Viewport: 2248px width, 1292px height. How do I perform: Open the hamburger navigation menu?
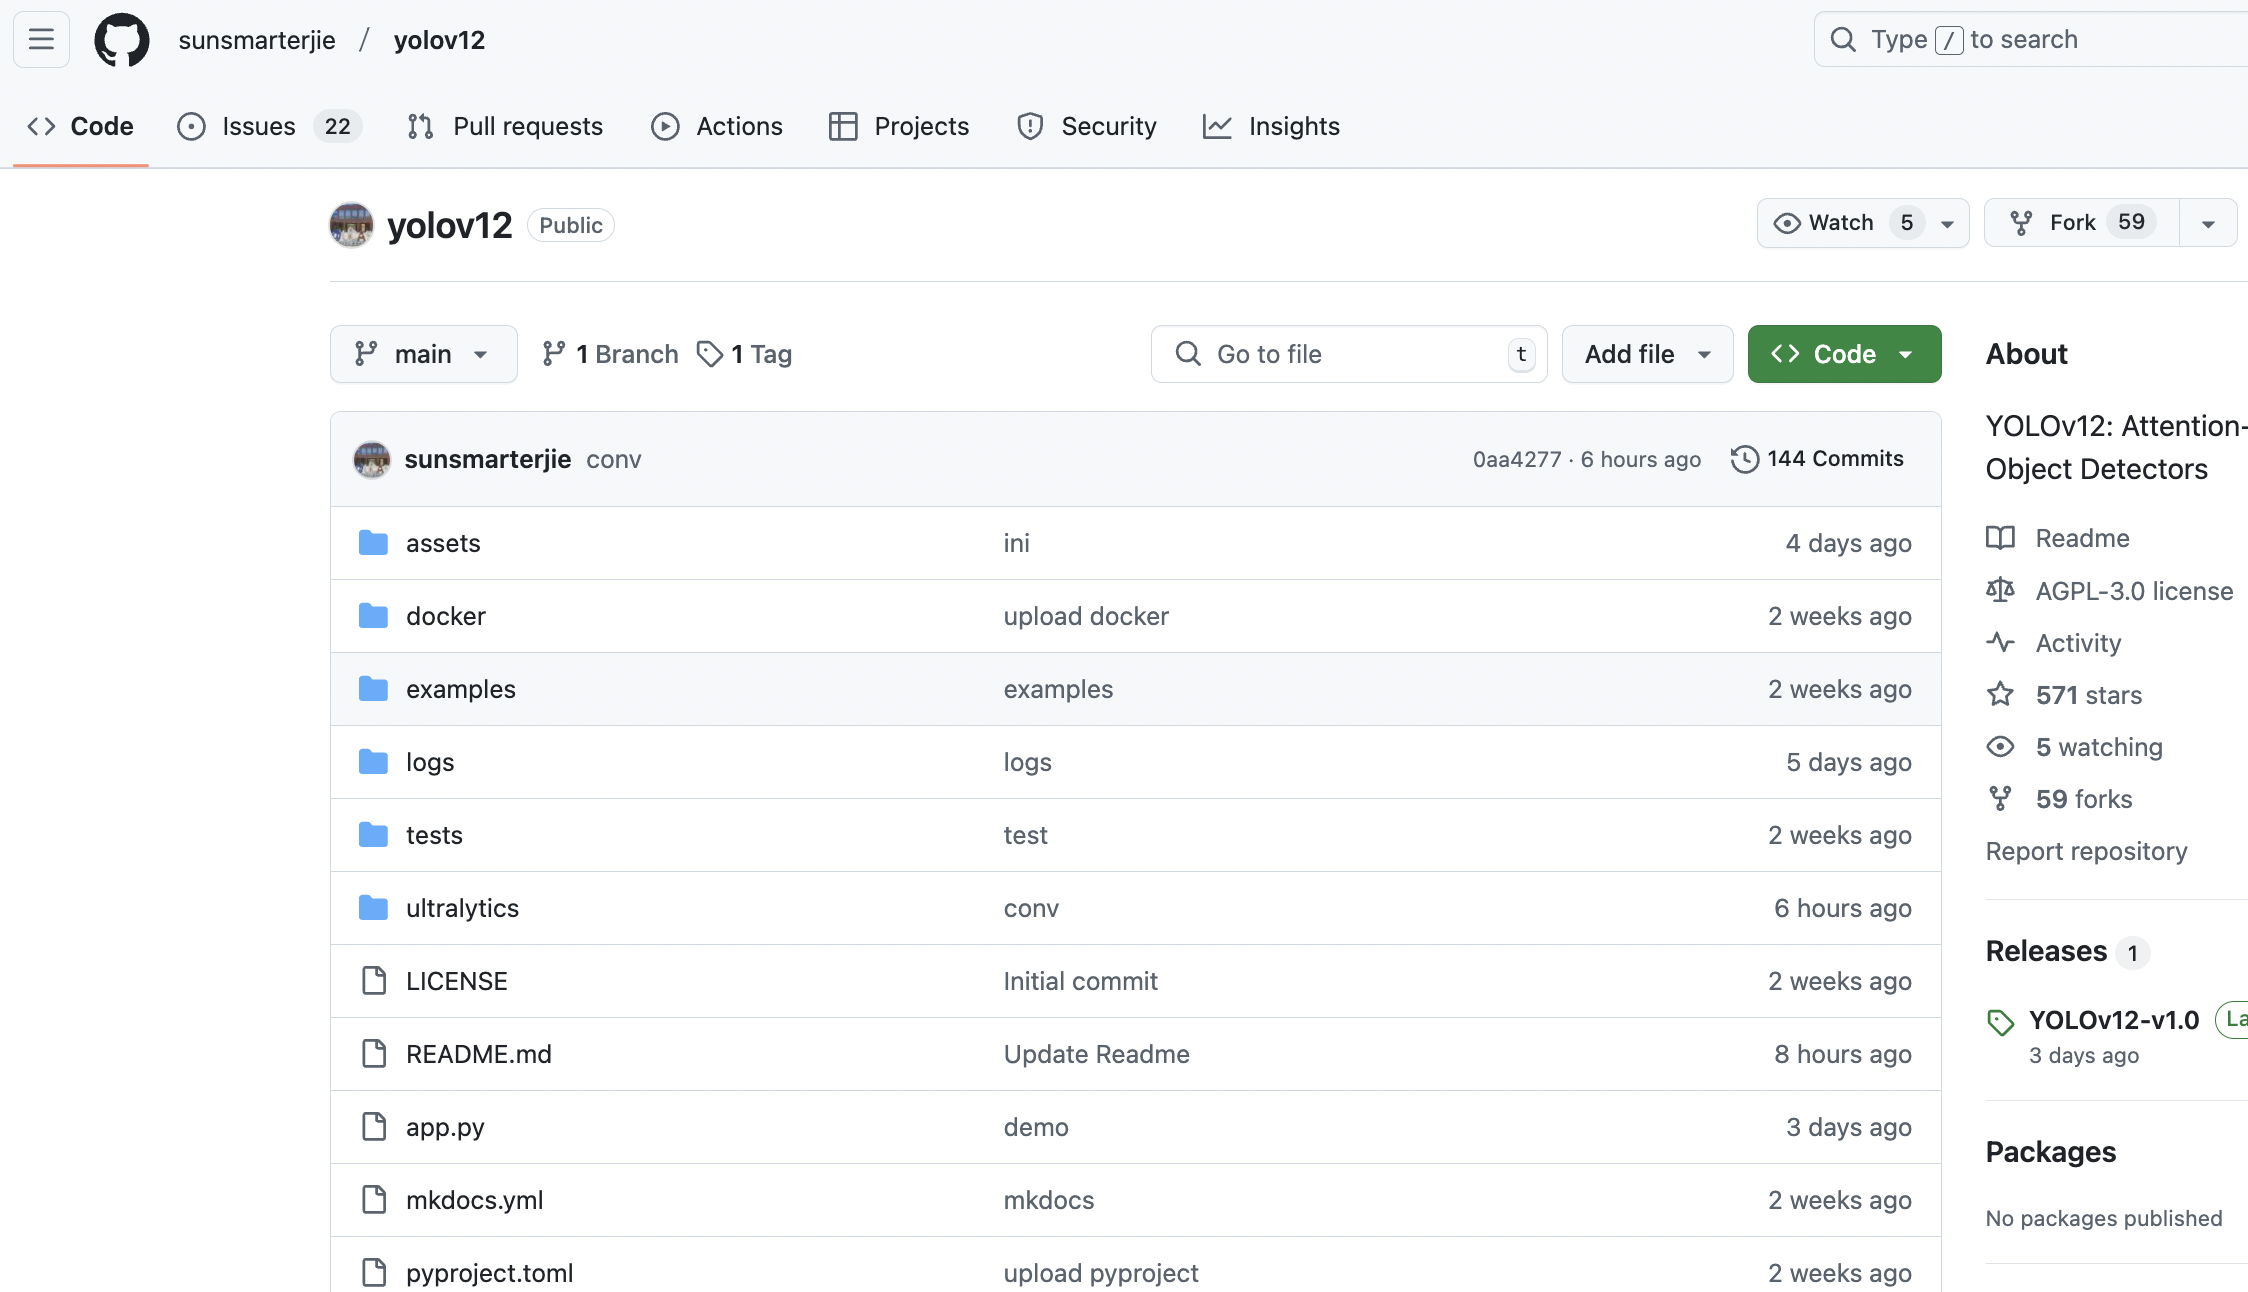pos(41,40)
